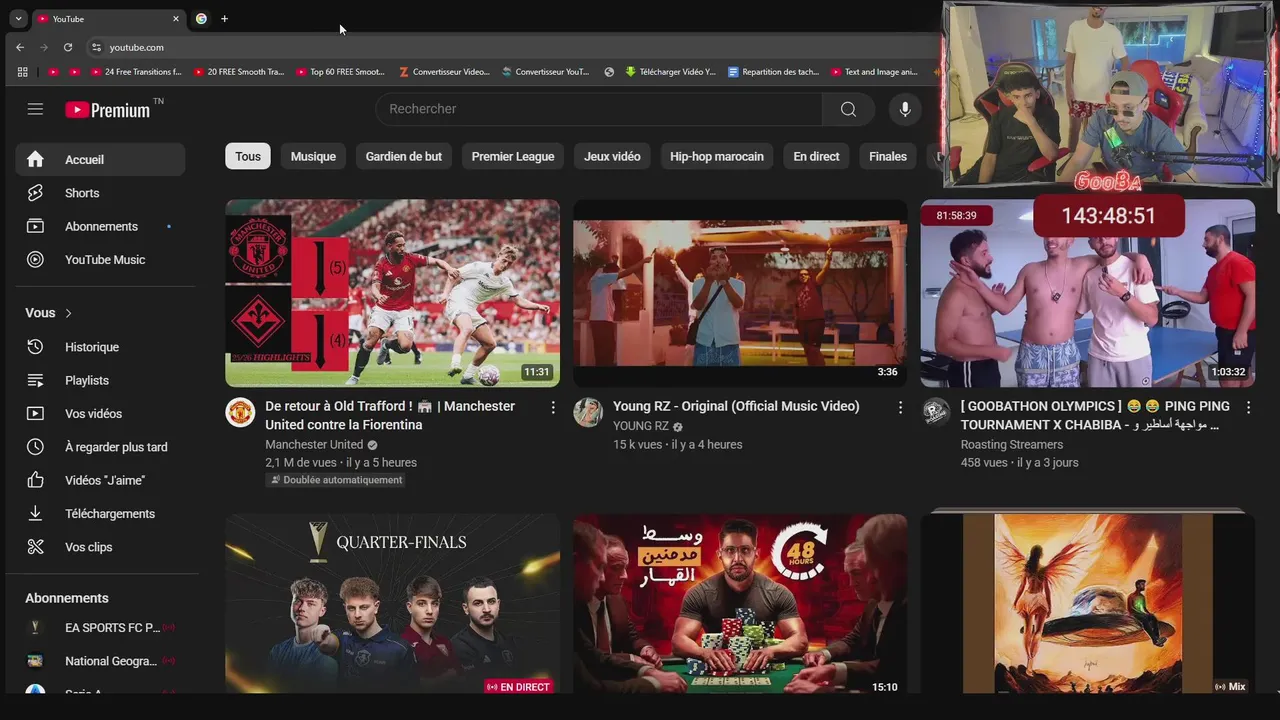The height and width of the screenshot is (720, 1280).
Task: Open bookmark 24 Free Transitions
Action: point(136,72)
